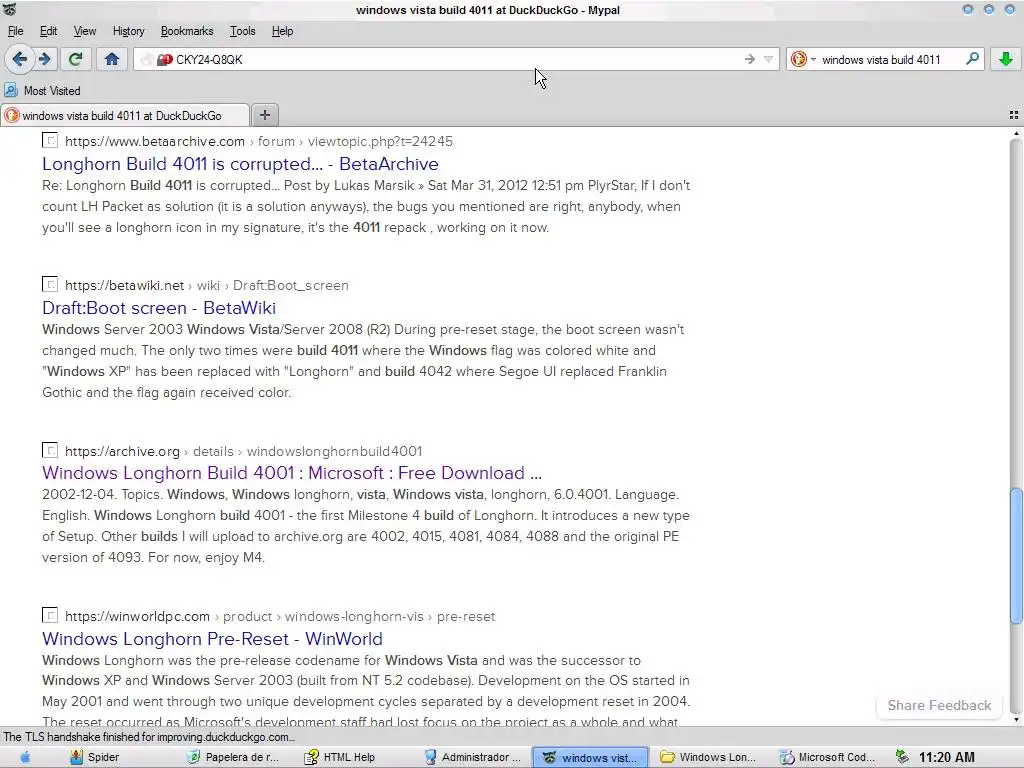Click the scrollbar down arrow
The width and height of the screenshot is (1024, 768).
[1016, 720]
